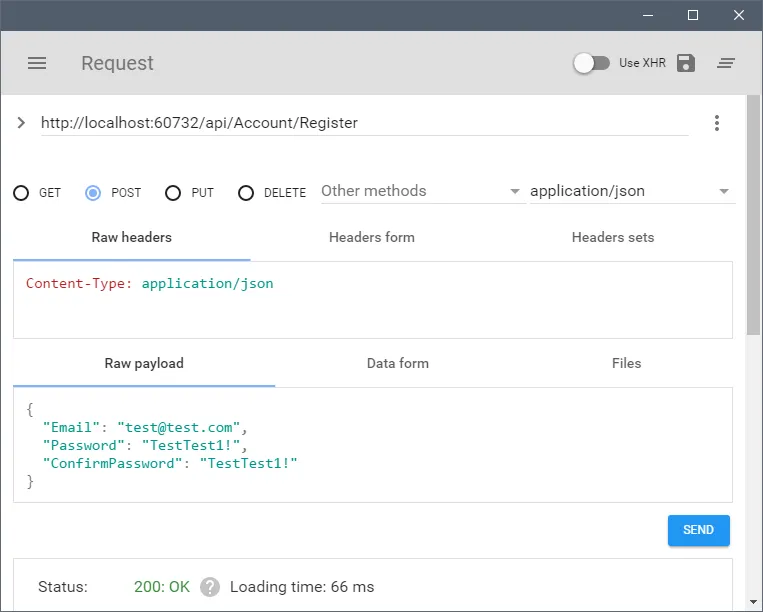Open the application/json content type dropdown
This screenshot has height=612, width=763.
tap(631, 191)
